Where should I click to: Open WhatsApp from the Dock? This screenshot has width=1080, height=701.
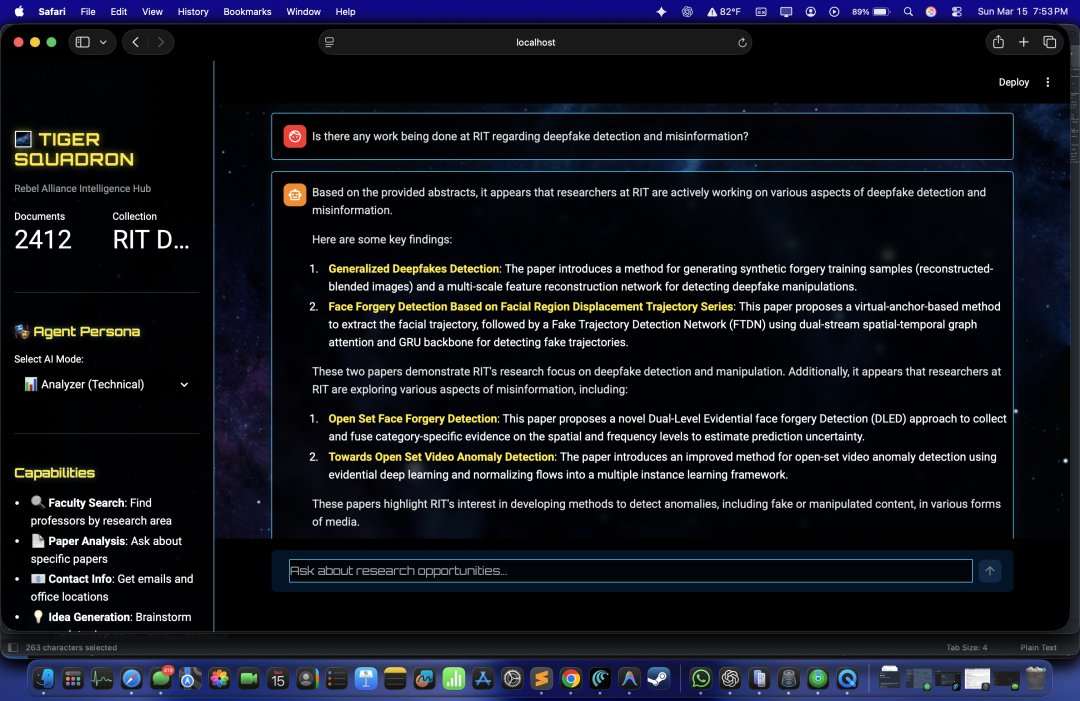click(700, 679)
